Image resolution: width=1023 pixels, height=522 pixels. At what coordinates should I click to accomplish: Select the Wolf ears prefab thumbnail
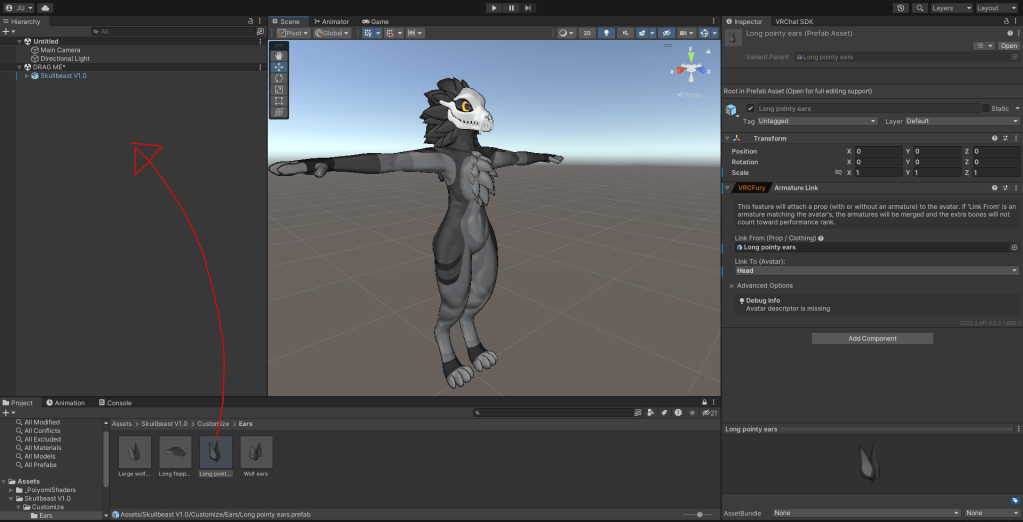(256, 451)
